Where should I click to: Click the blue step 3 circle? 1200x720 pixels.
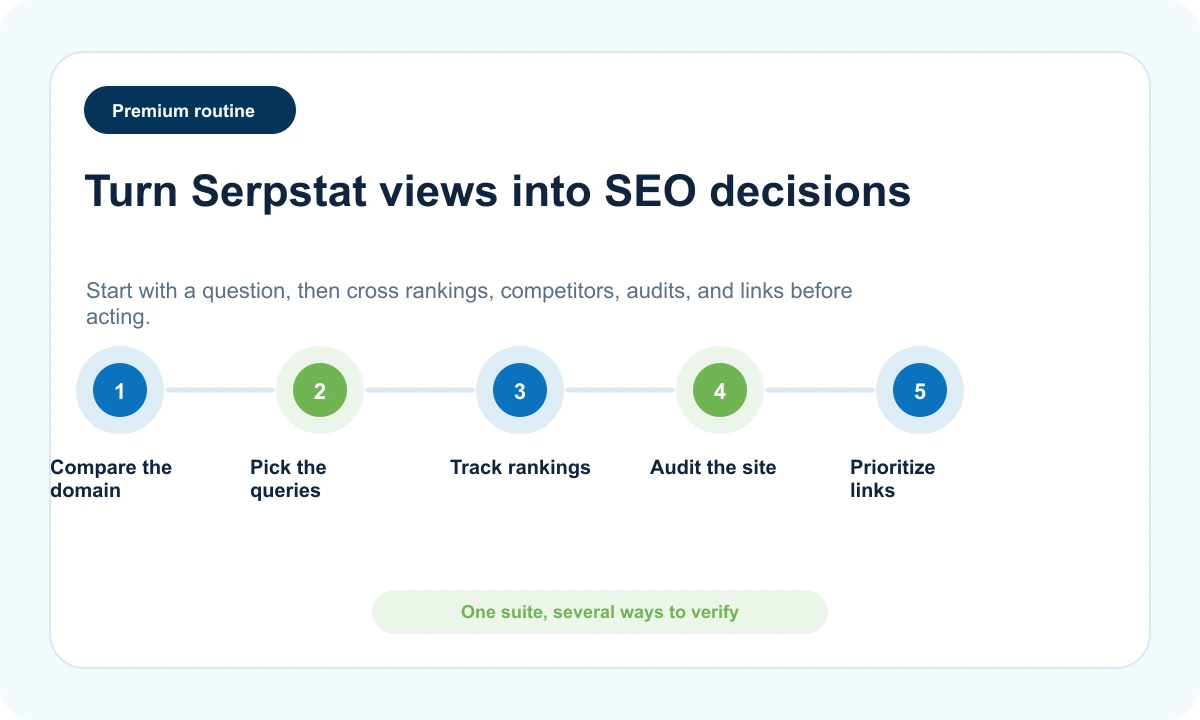click(520, 390)
